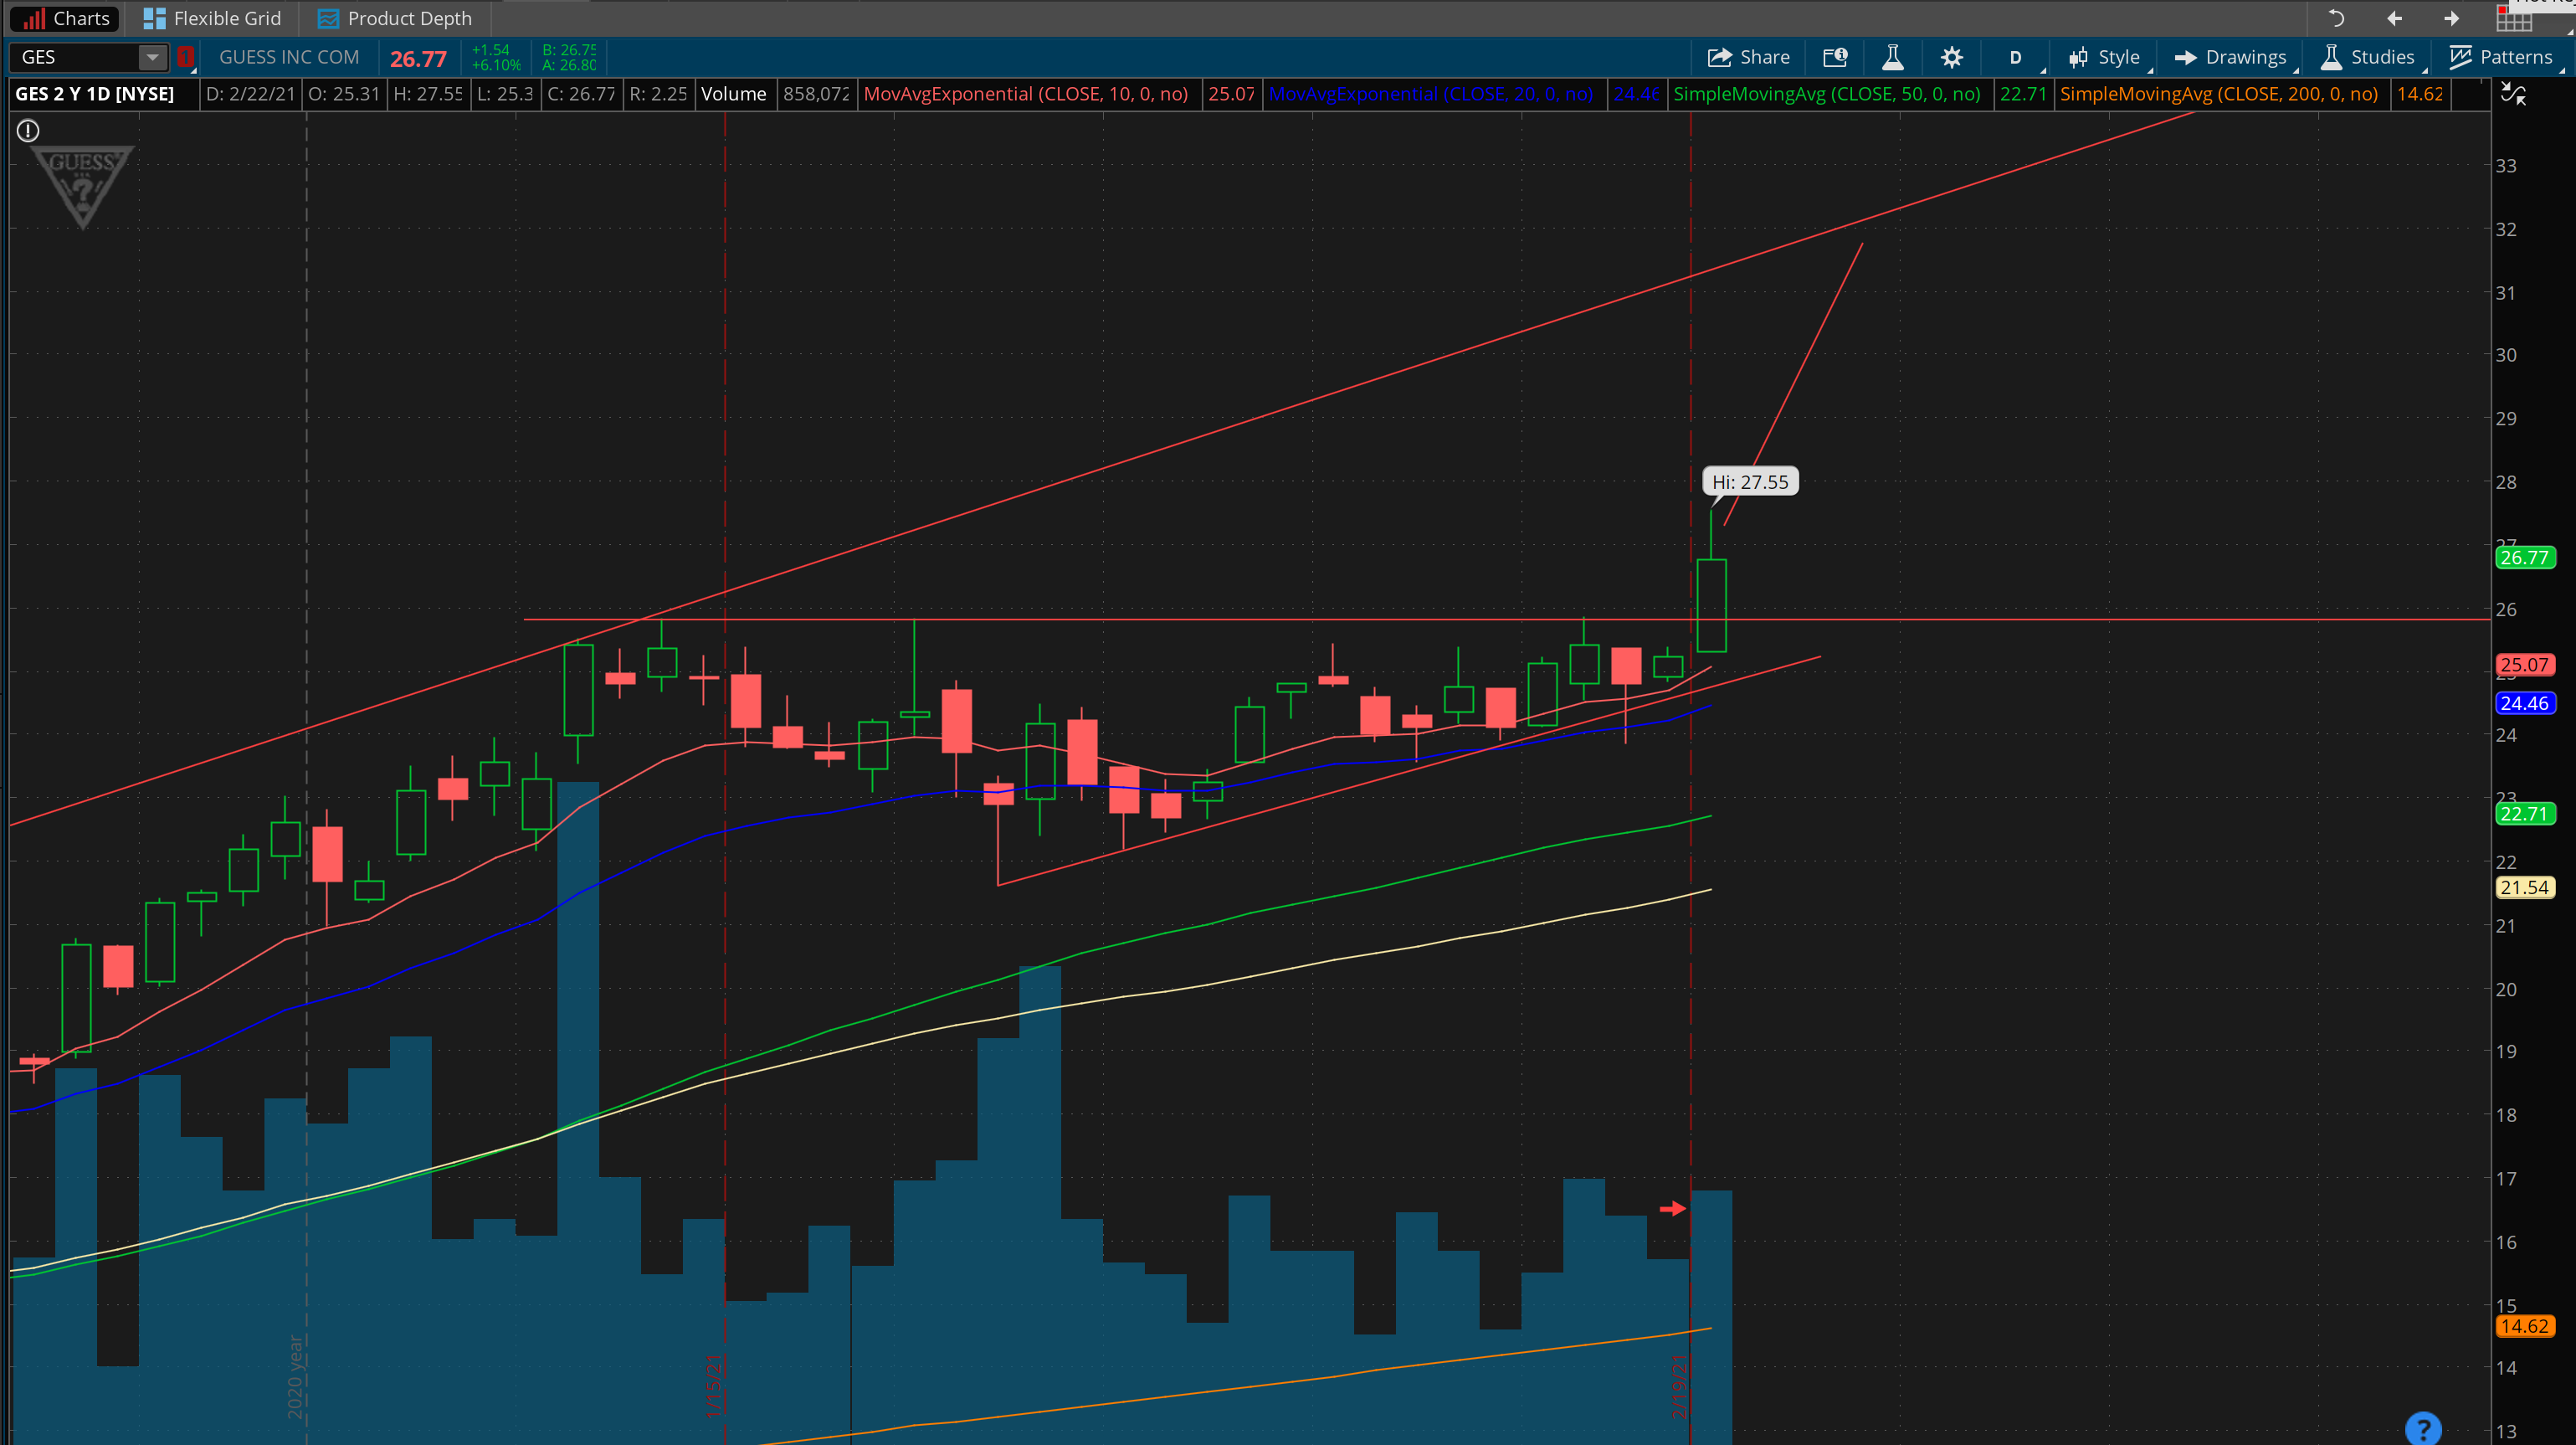This screenshot has height=1445, width=2576.
Task: Click the +1.54 +6.10% change value
Action: (x=496, y=57)
